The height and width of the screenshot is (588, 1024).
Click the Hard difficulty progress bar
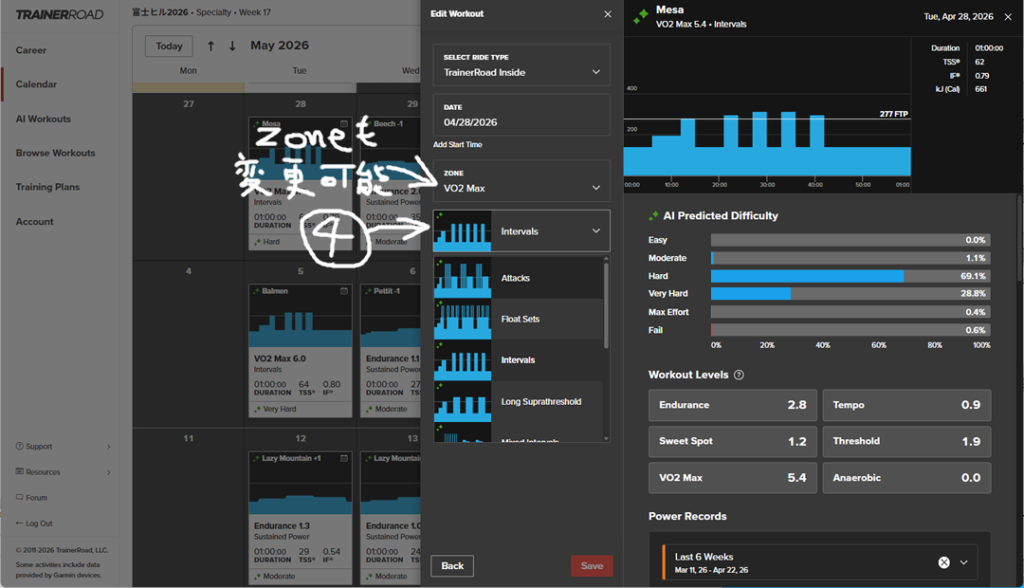click(x=850, y=276)
